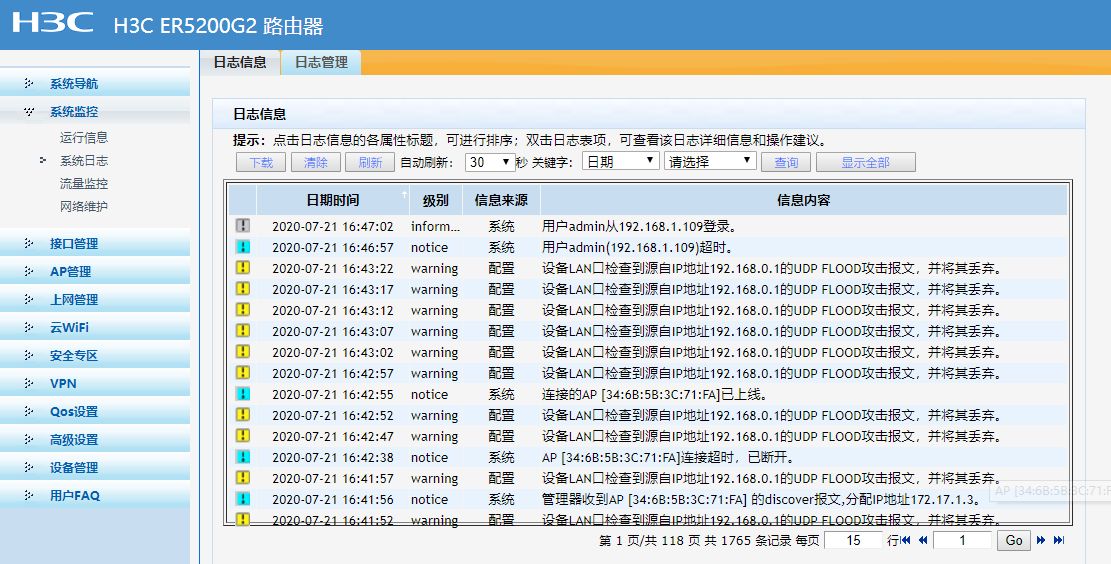Open 系统日志 submenu item
The width and height of the screenshot is (1111, 564).
pos(84,161)
